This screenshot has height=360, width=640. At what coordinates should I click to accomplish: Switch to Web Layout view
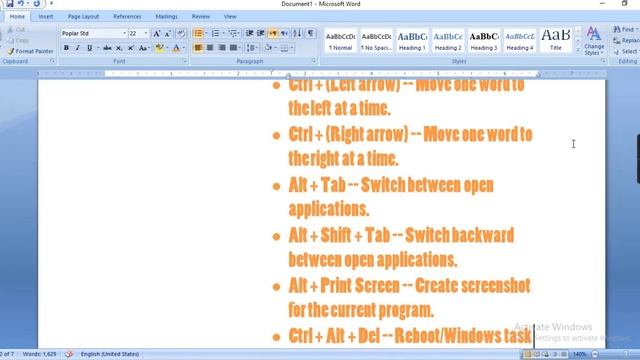[545, 354]
